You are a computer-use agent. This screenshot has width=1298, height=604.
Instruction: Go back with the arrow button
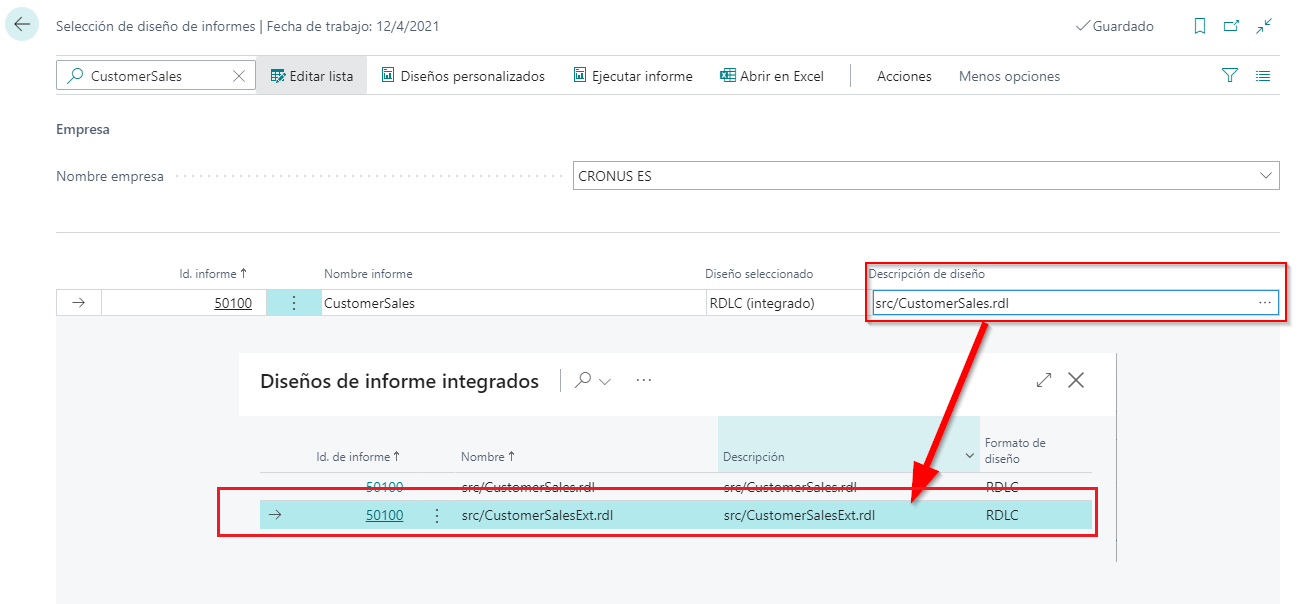point(22,25)
